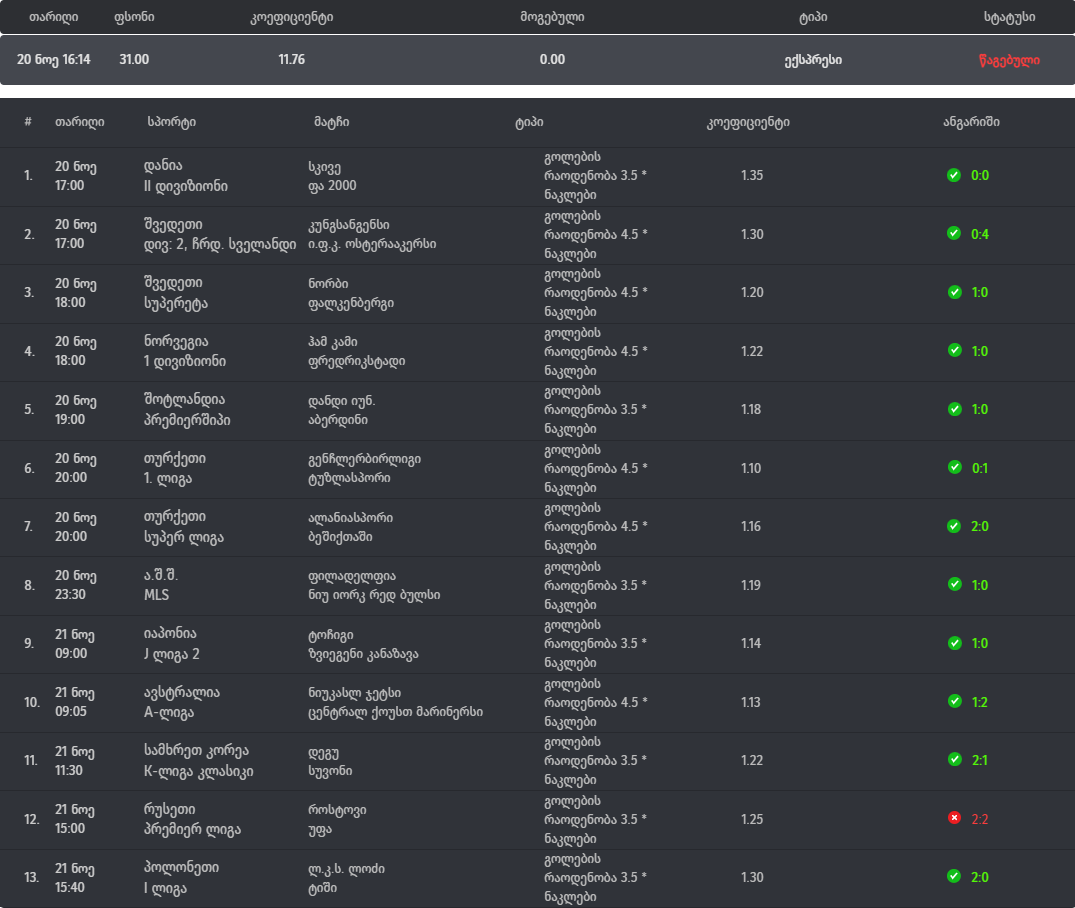Click green check beside the 0:4 score
Screen dimensions: 1075x908
tap(954, 233)
